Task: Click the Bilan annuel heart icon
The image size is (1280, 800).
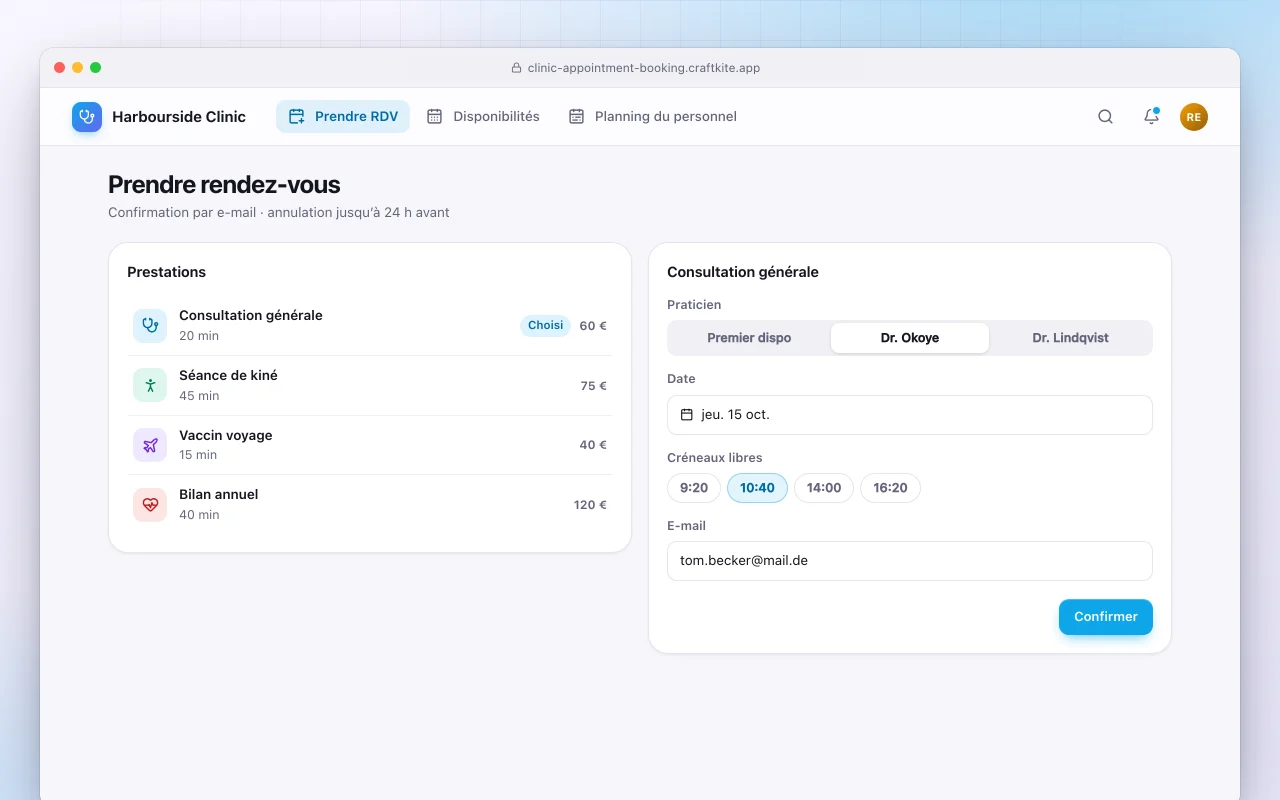Action: [x=150, y=505]
